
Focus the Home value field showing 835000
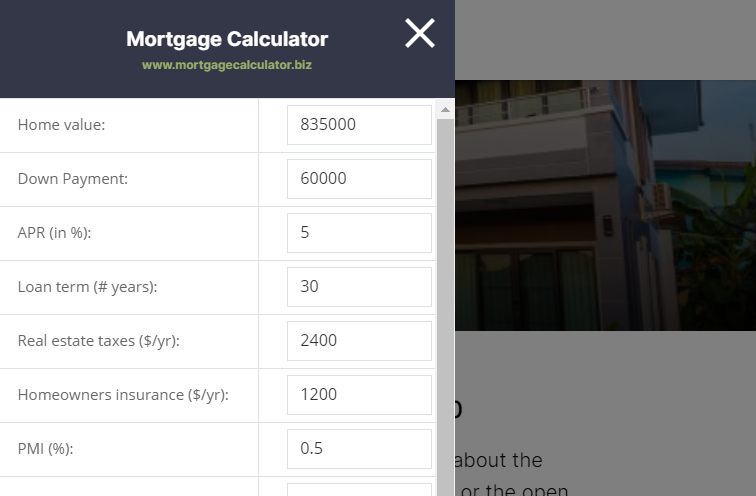[359, 125]
